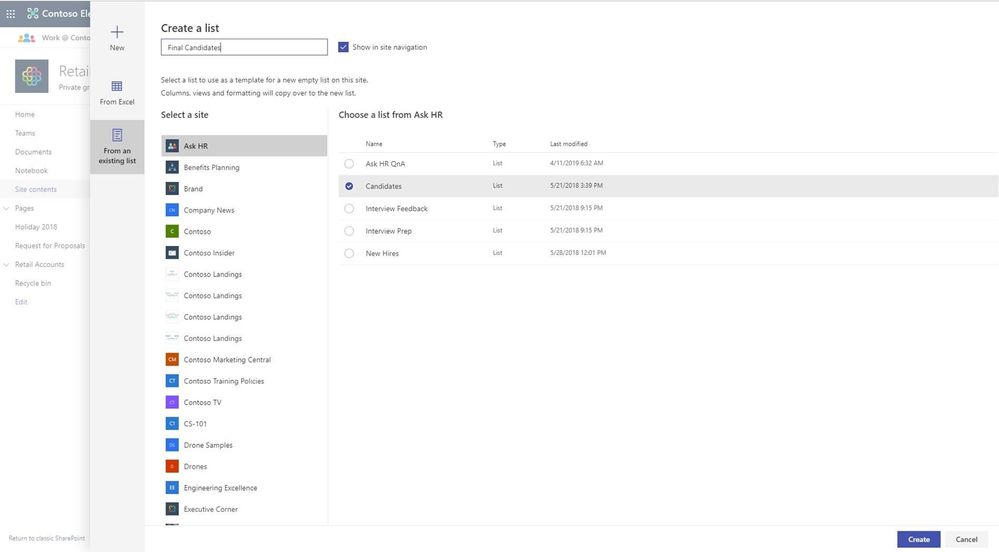This screenshot has height=552, width=999.
Task: Select the New Hires radio button
Action: click(349, 253)
